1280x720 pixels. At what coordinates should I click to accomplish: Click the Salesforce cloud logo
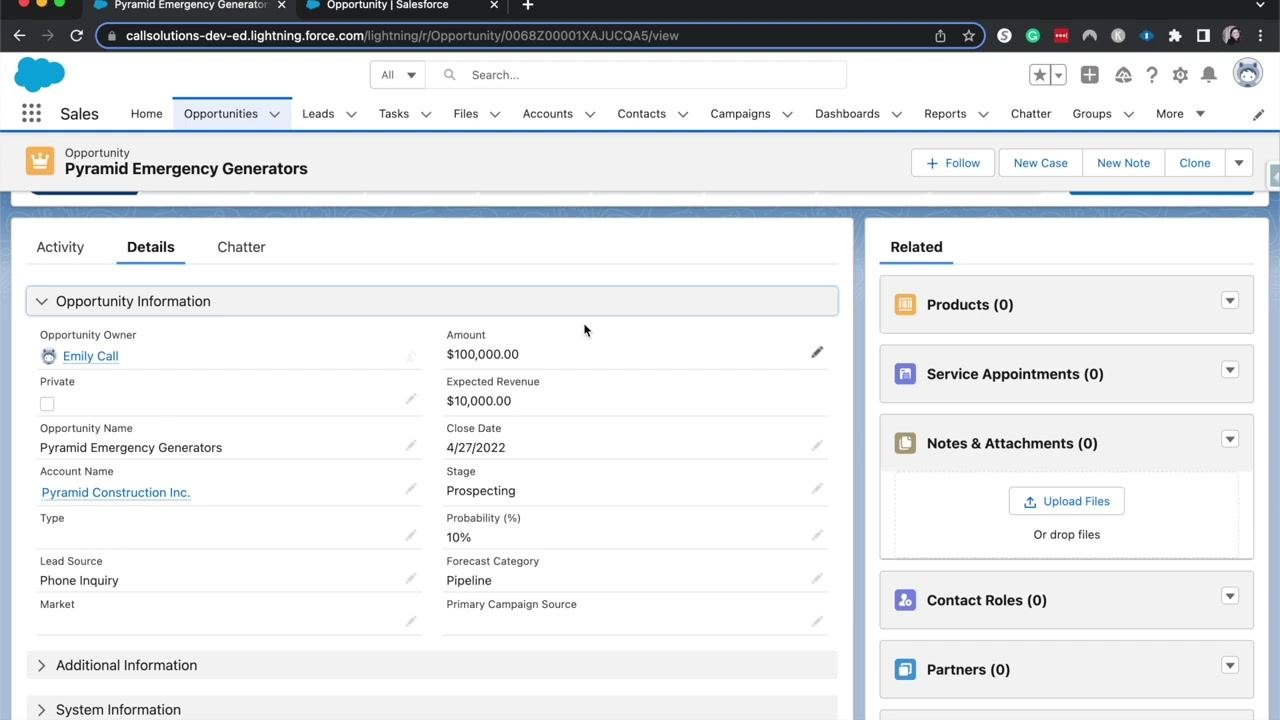pos(40,74)
